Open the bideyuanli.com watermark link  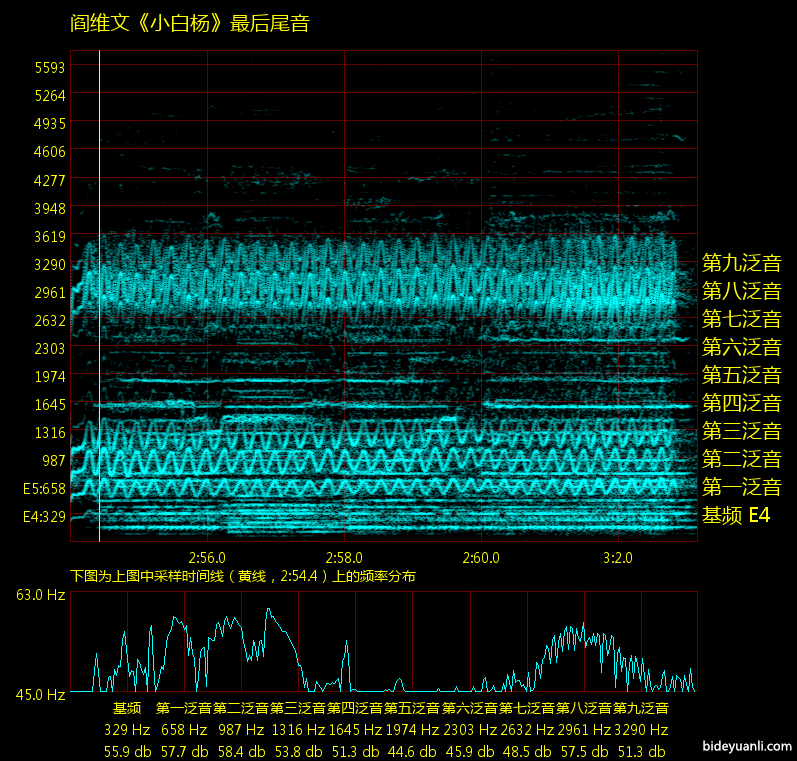coord(747,746)
